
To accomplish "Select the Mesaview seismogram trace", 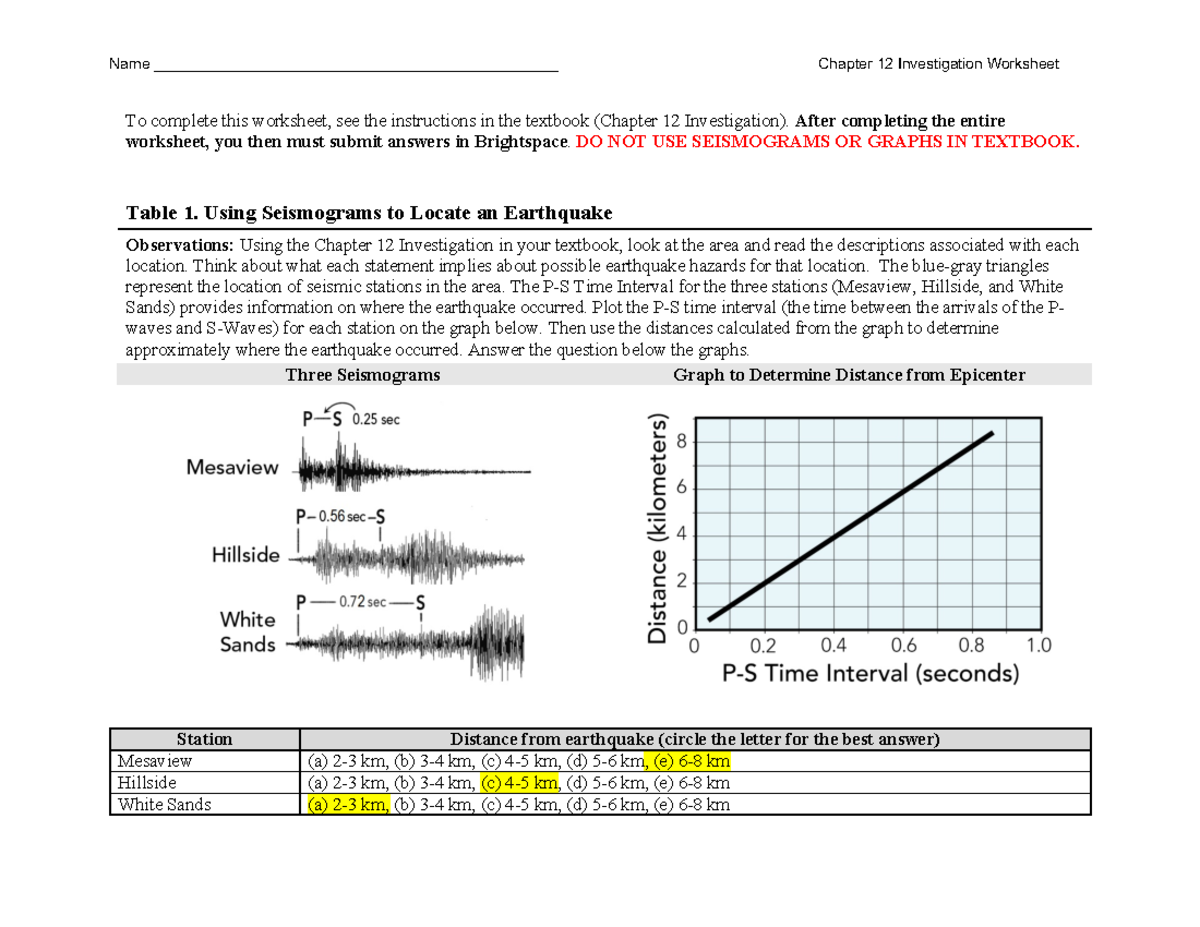I will pos(410,468).
